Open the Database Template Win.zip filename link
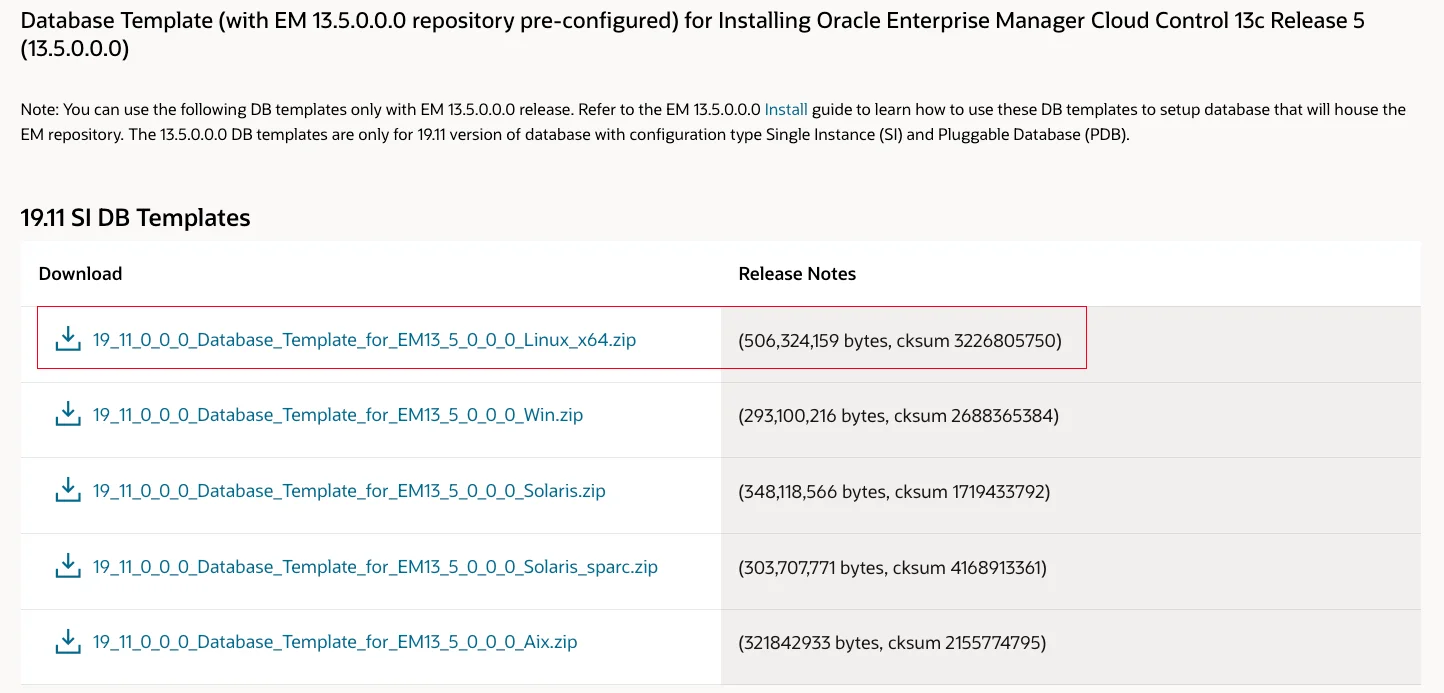 337,415
